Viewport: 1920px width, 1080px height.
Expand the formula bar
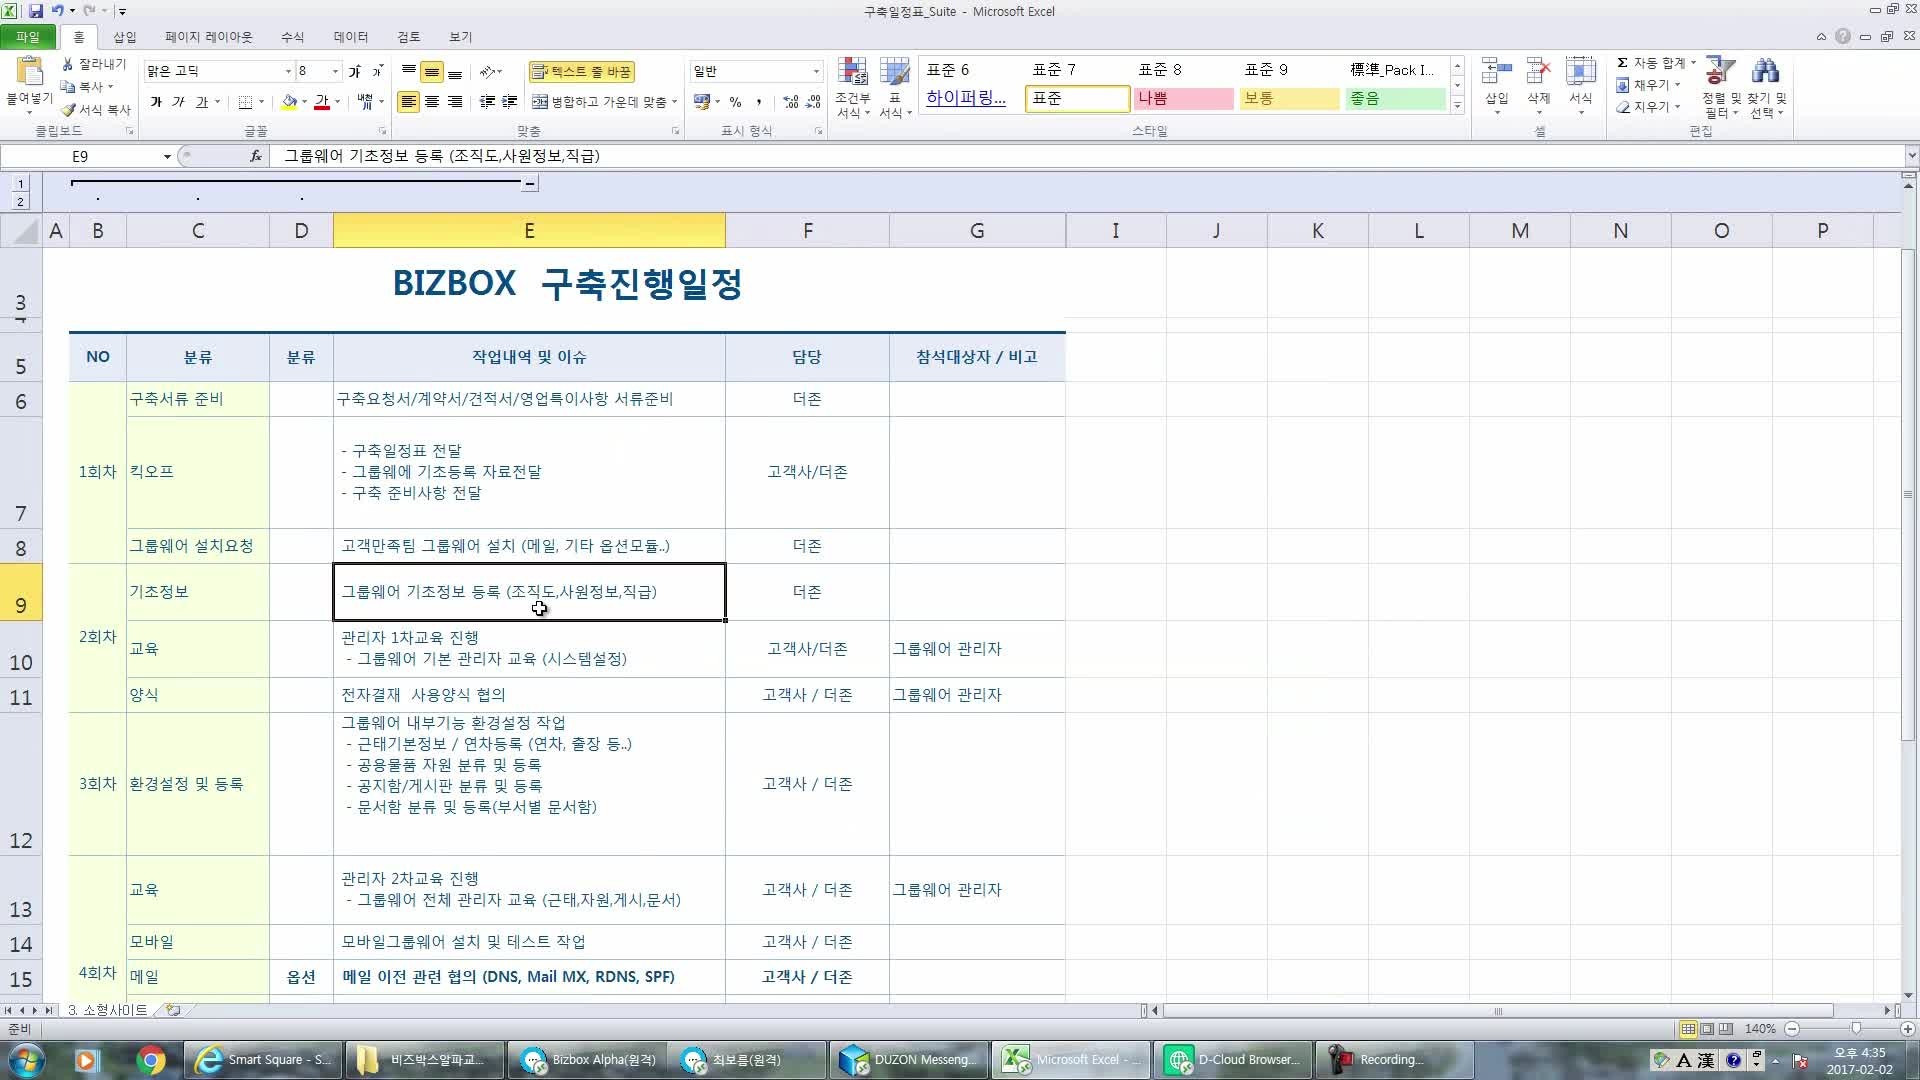tap(1911, 156)
